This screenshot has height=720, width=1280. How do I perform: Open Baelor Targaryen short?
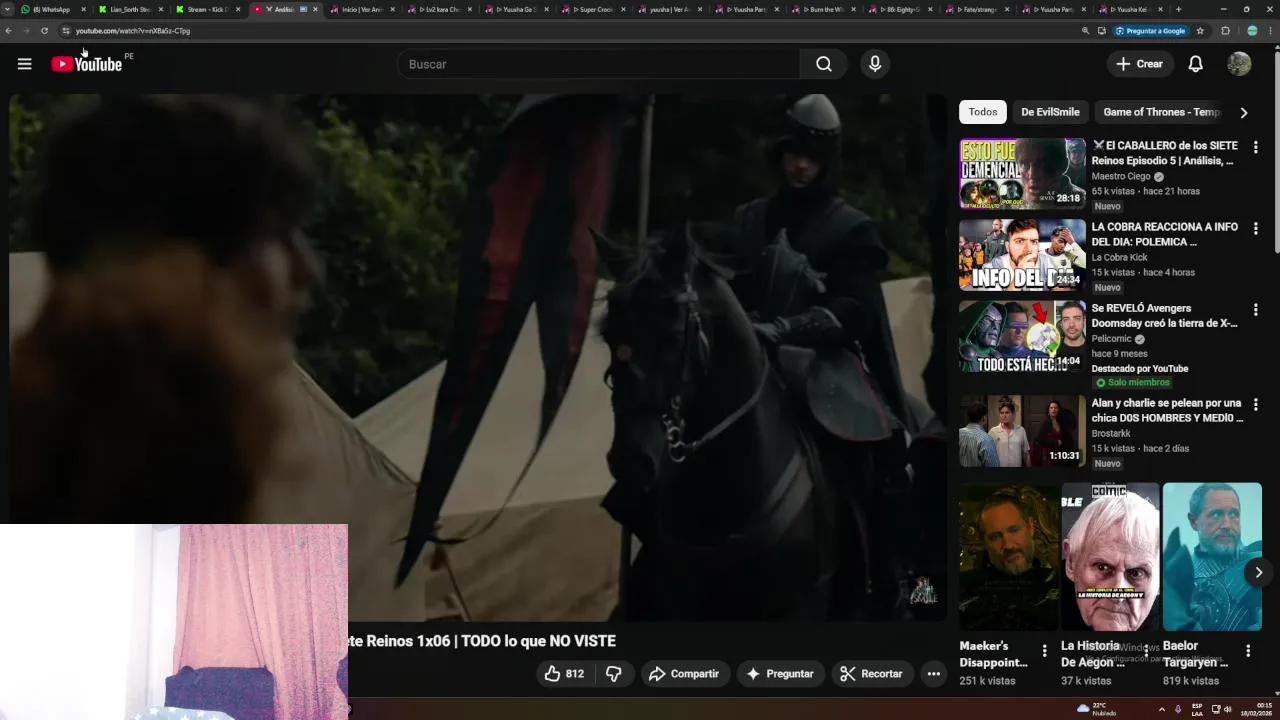(x=1212, y=557)
